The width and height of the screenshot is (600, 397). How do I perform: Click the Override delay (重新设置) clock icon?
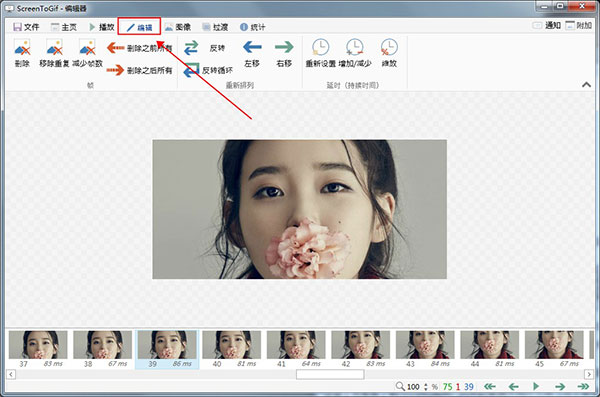coord(321,47)
